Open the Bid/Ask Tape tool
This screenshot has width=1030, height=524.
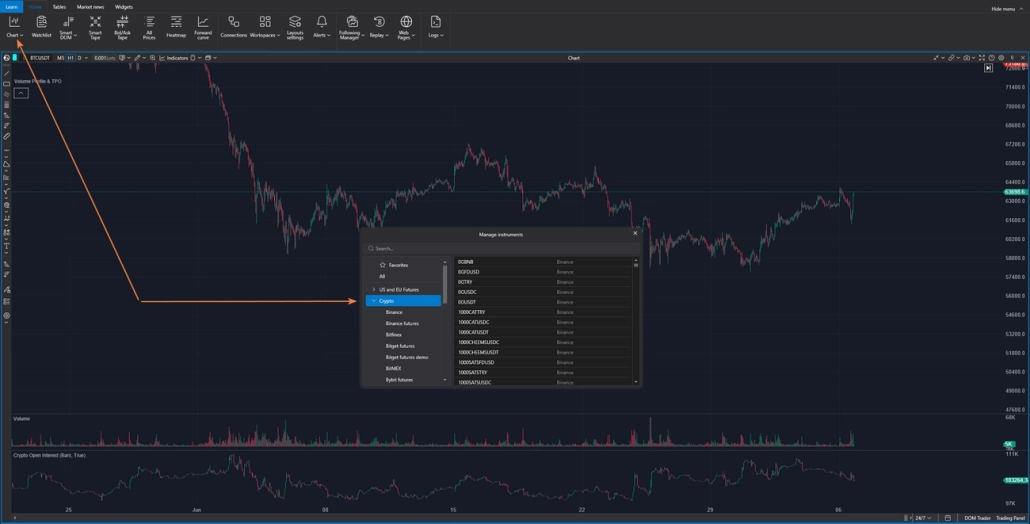tap(122, 28)
